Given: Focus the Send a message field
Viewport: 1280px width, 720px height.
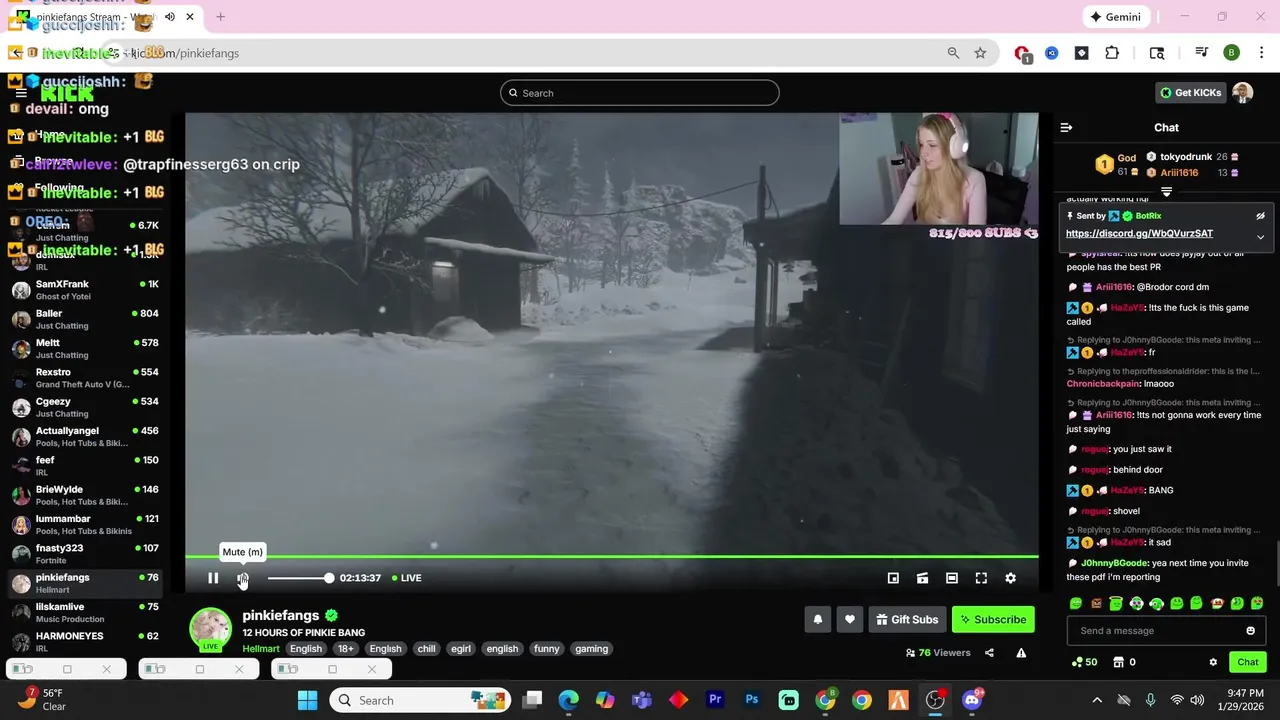Looking at the screenshot, I should [1156, 631].
